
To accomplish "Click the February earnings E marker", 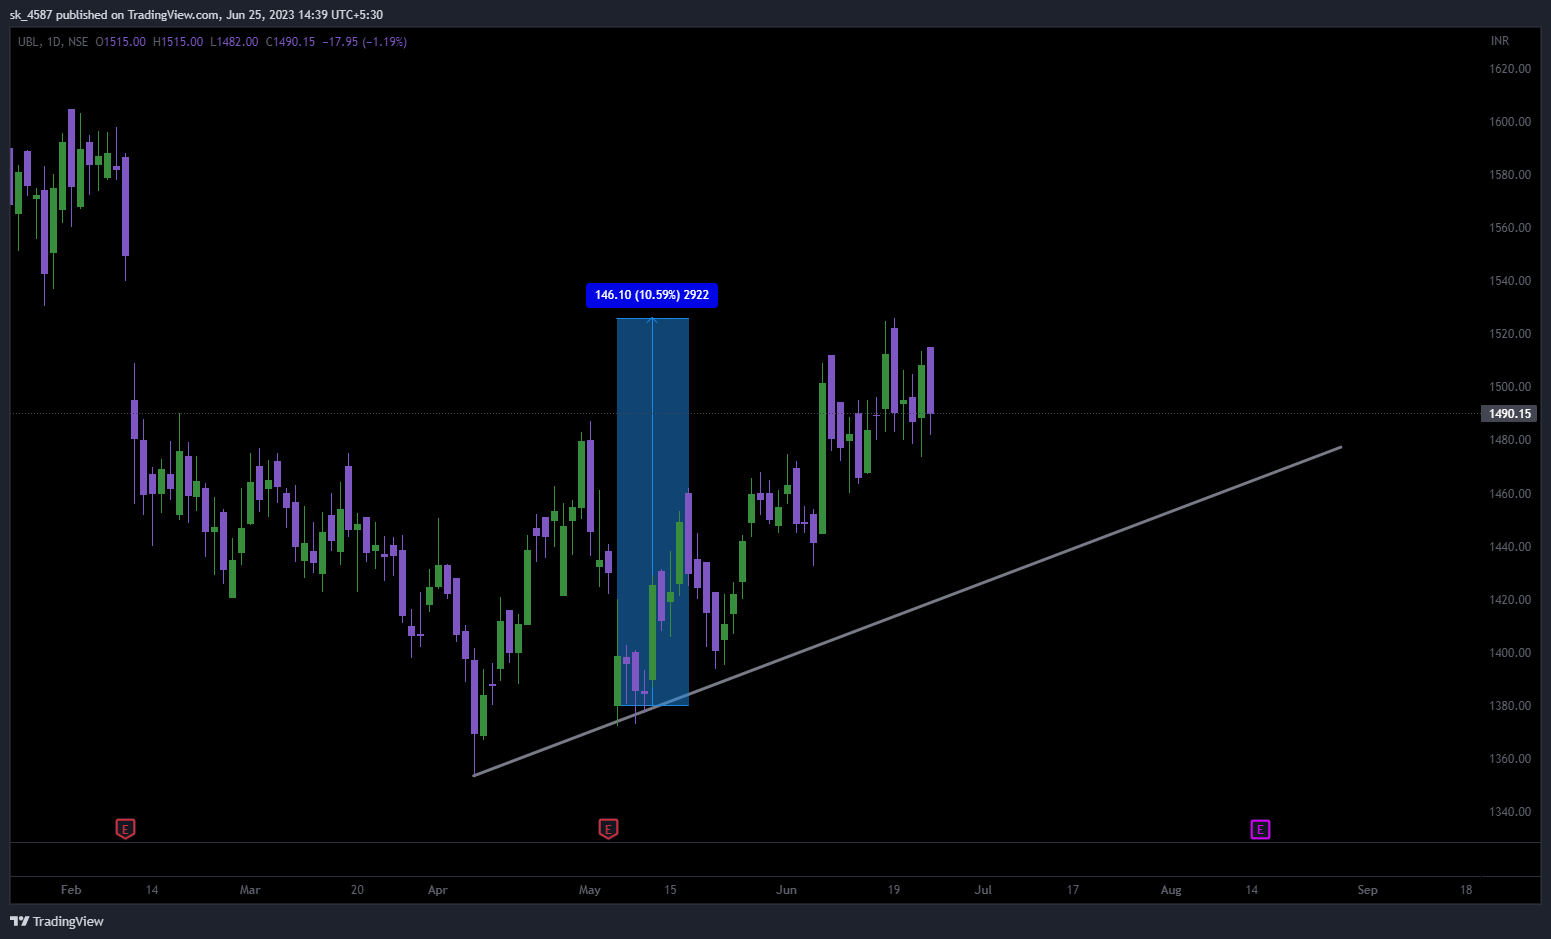I will 125,829.
